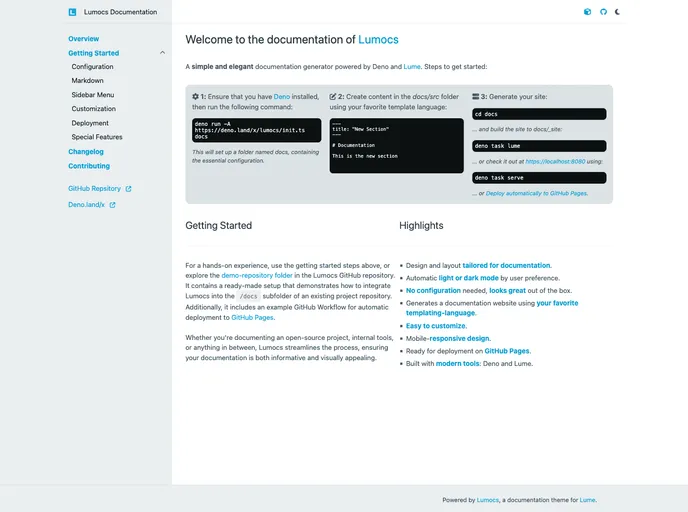Click the light or dark mode highlight link
Screen dimensions: 688x512
tap(469, 278)
